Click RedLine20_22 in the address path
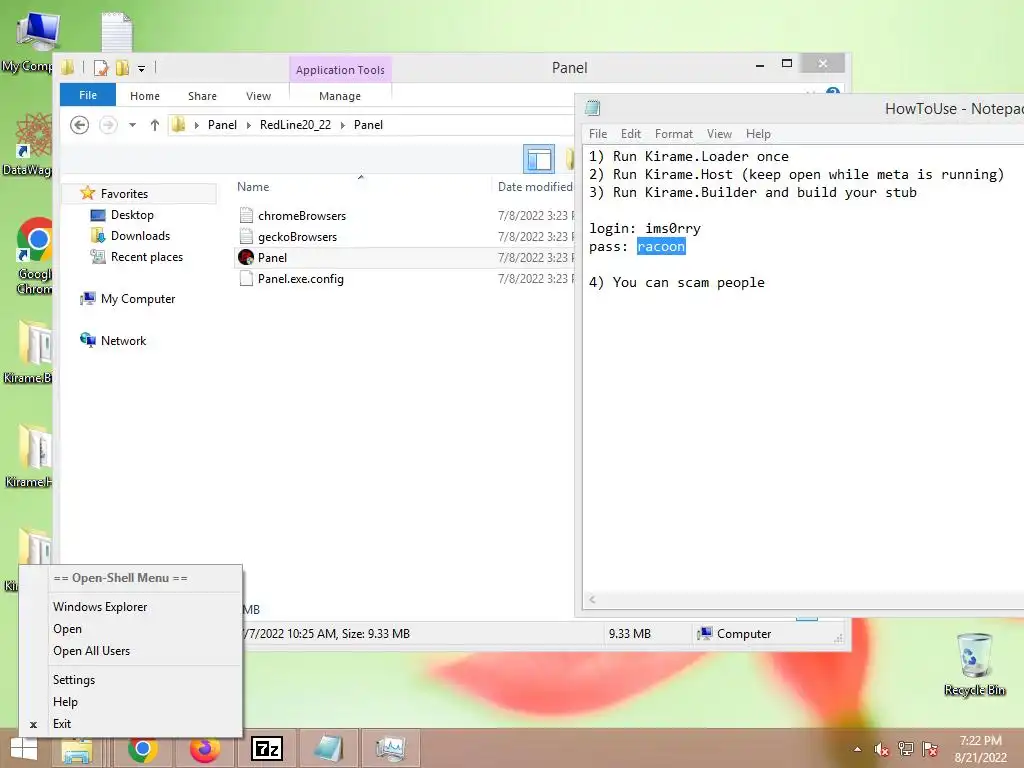 point(295,125)
